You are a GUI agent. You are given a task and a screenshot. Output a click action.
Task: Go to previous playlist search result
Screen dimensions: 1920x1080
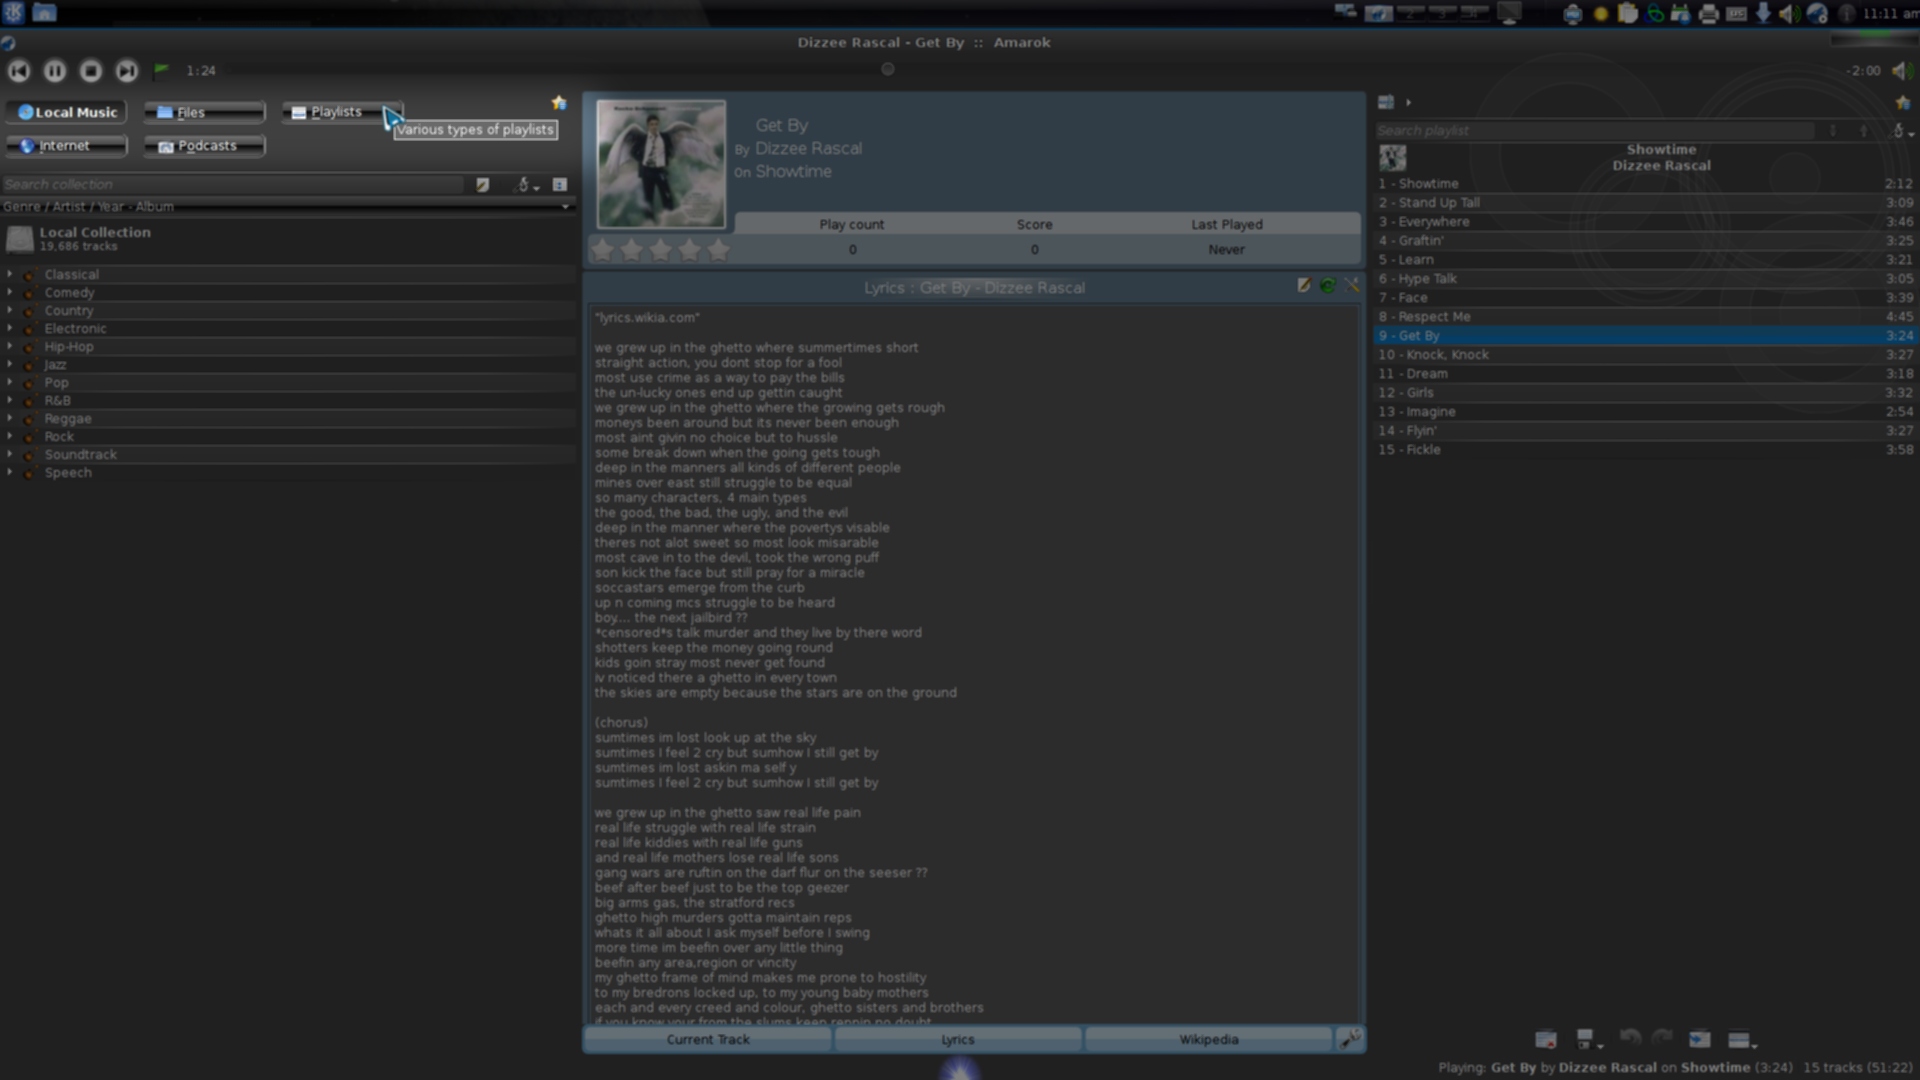click(1864, 131)
